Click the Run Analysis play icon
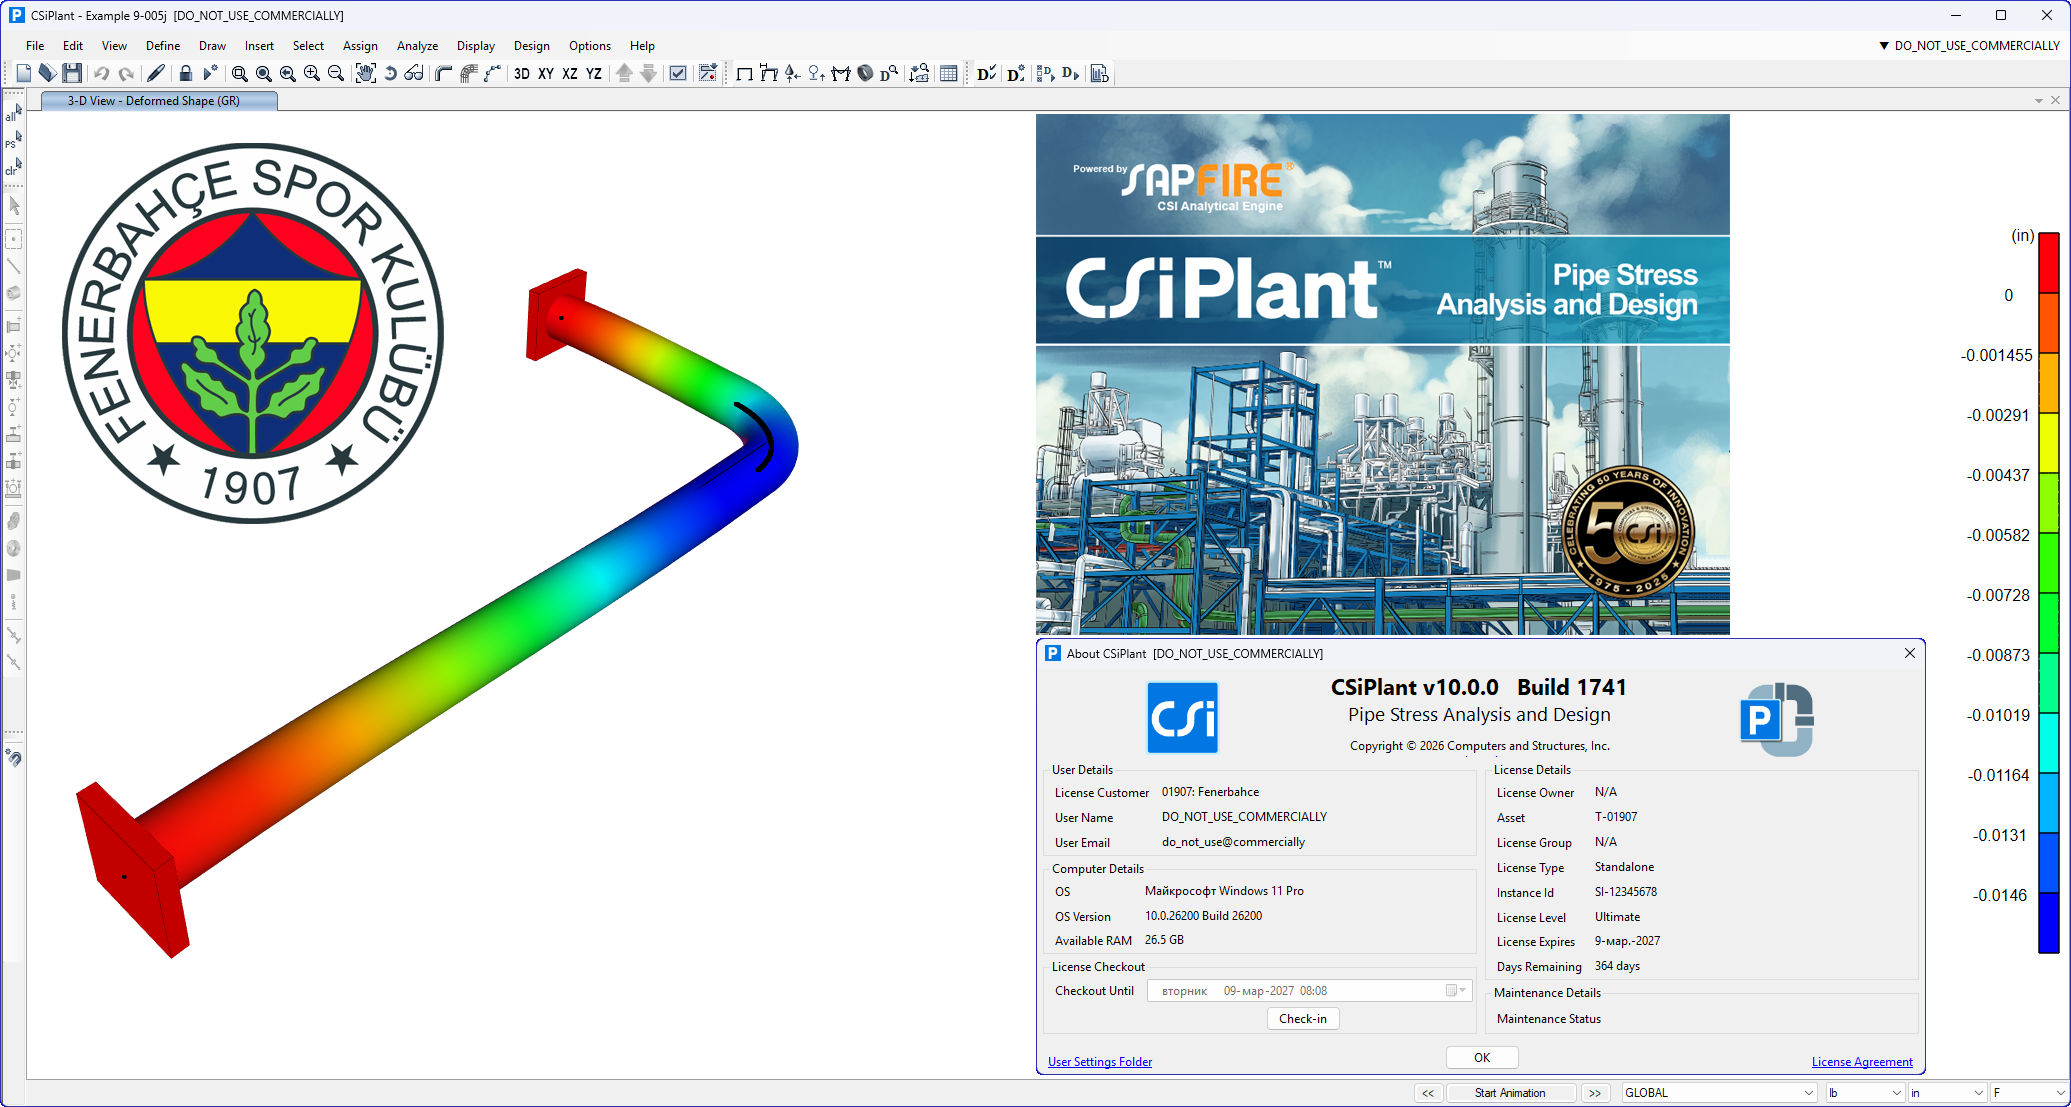The image size is (2071, 1107). coord(210,73)
